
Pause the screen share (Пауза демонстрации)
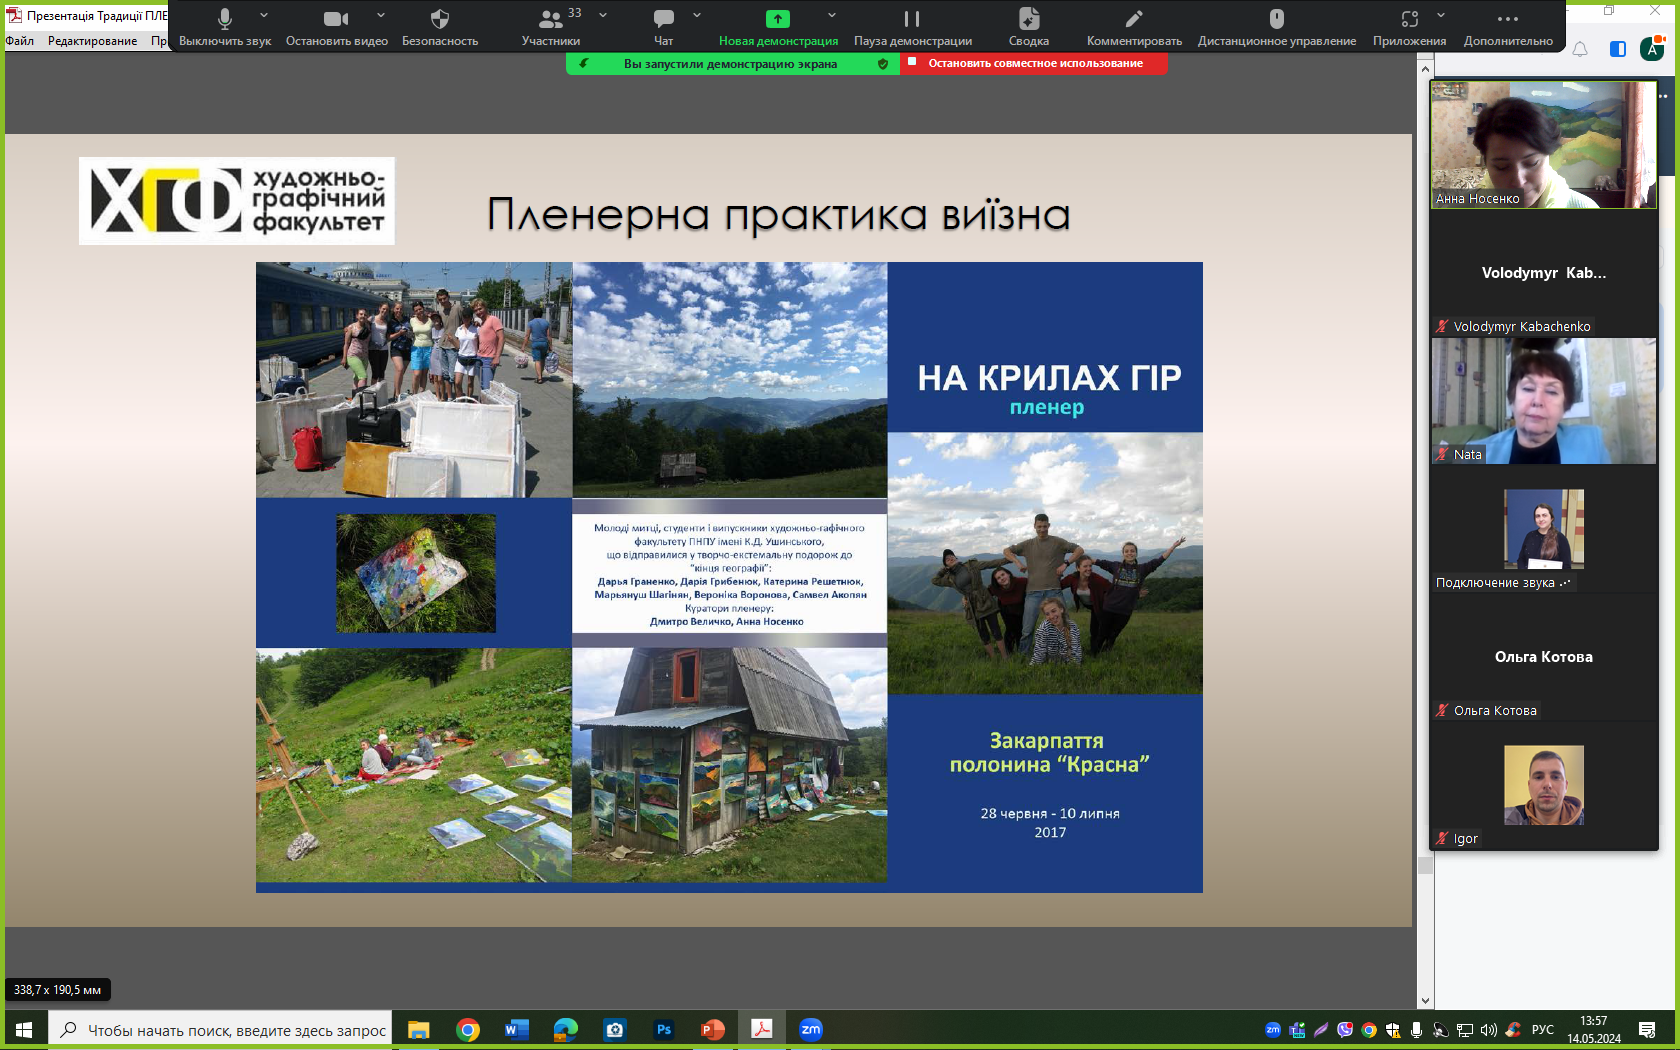(912, 20)
